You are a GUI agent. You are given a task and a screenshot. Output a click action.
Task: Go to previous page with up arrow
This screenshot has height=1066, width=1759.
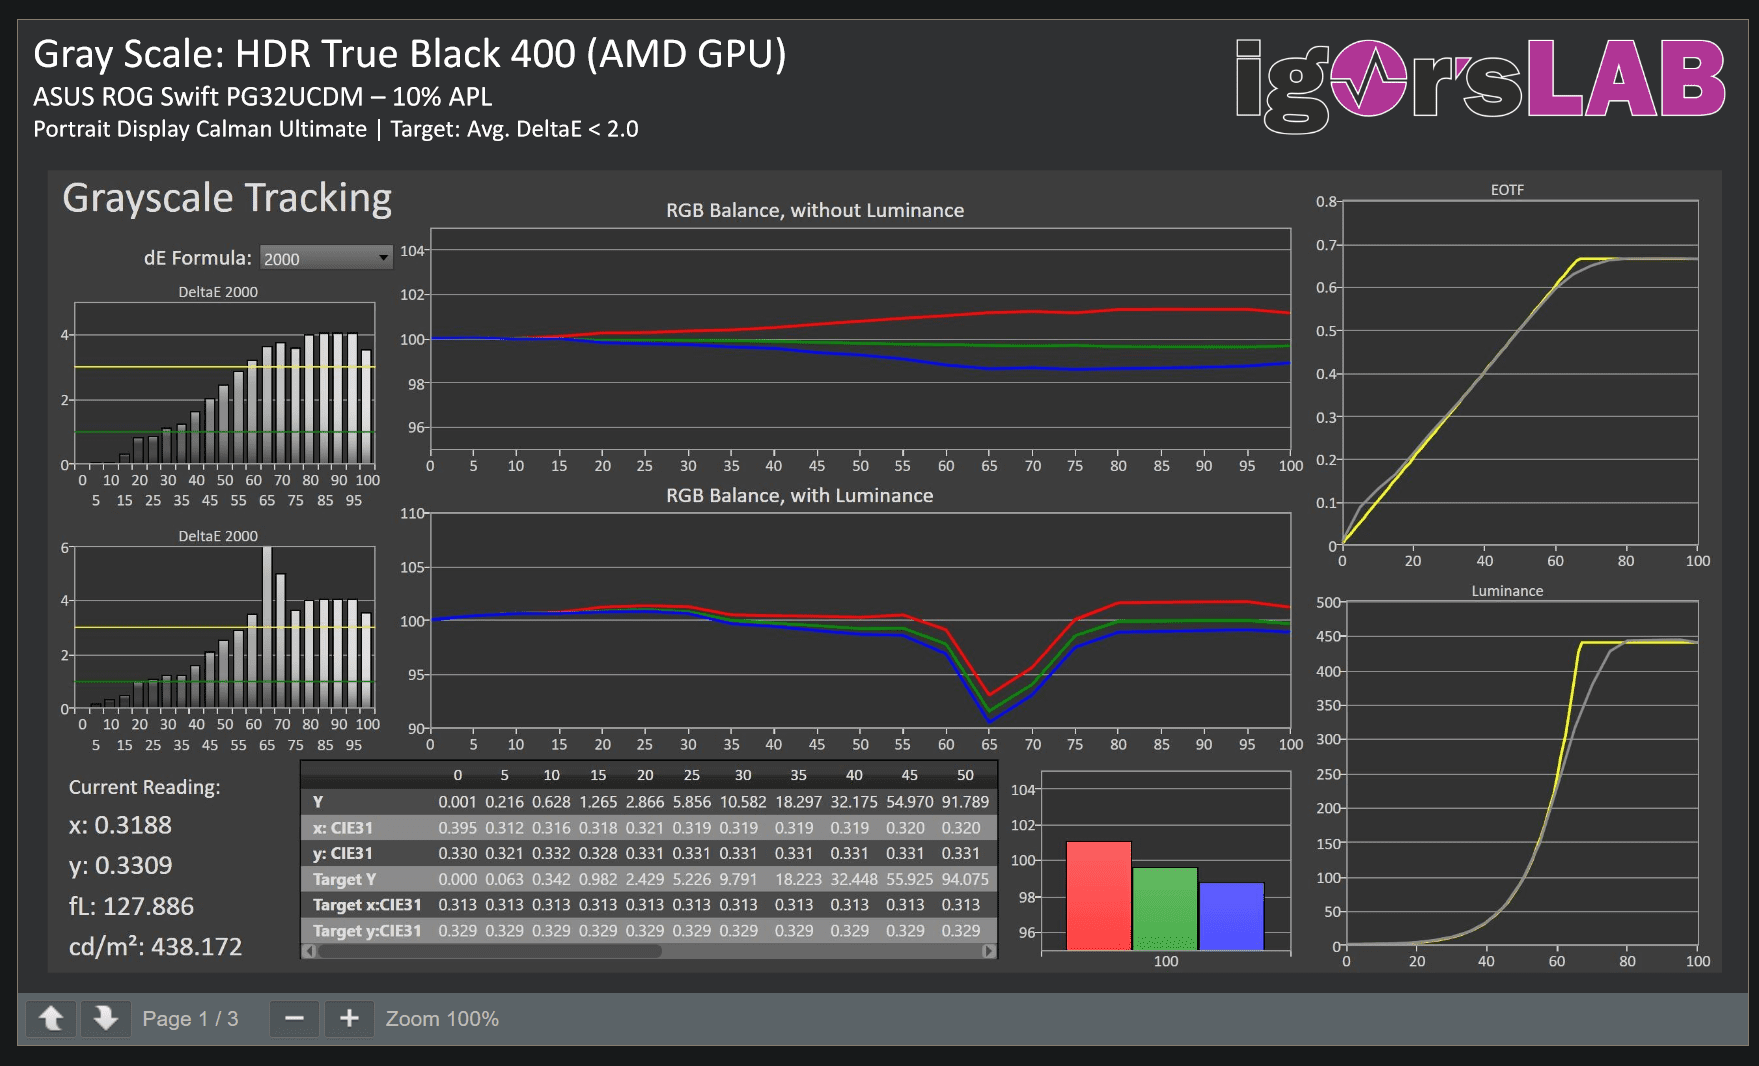point(51,1019)
